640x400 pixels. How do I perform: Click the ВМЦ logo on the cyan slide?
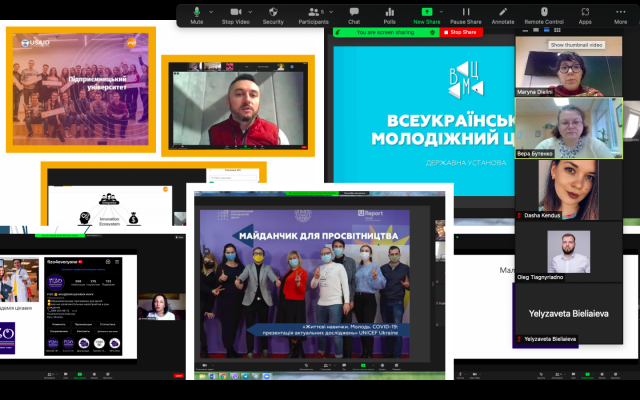click(466, 81)
